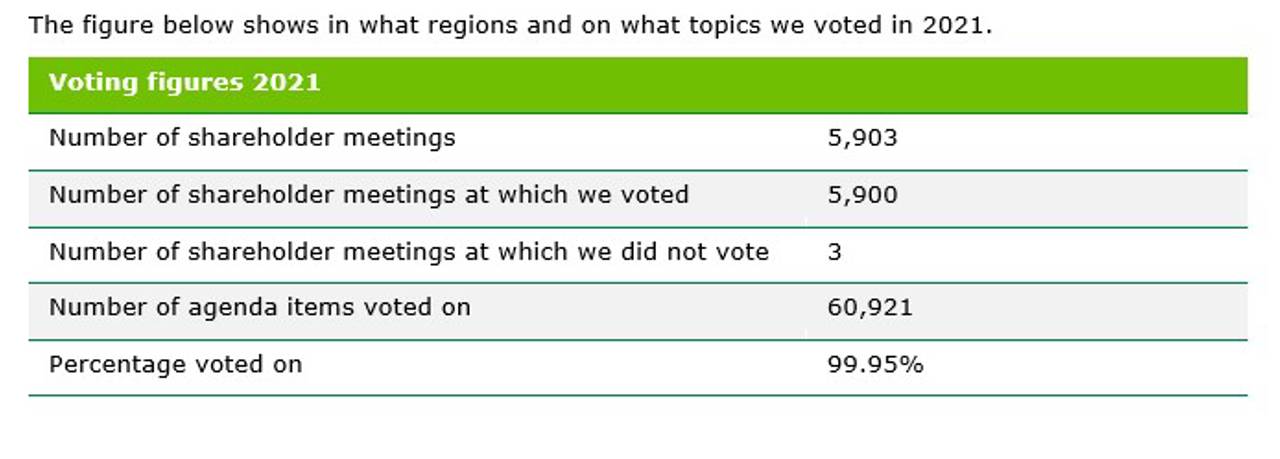Click the word 'Voting' in the green header

click(x=92, y=82)
